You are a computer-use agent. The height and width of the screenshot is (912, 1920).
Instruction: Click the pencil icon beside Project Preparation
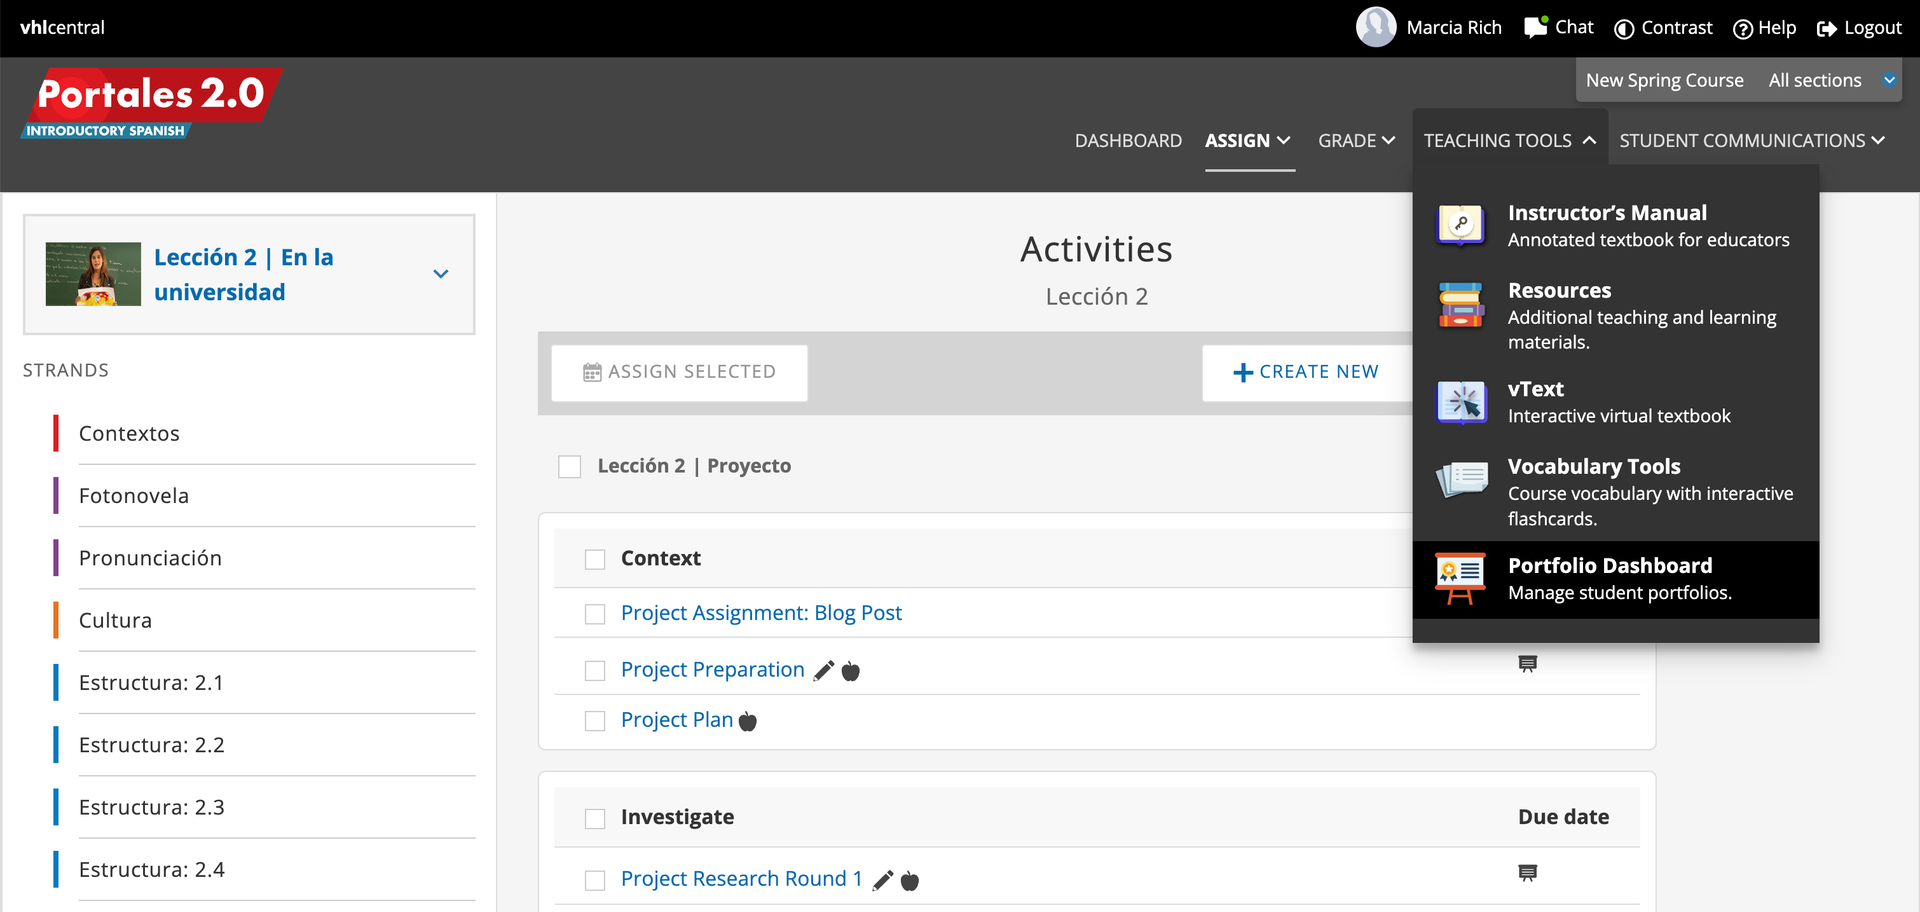tap(824, 671)
